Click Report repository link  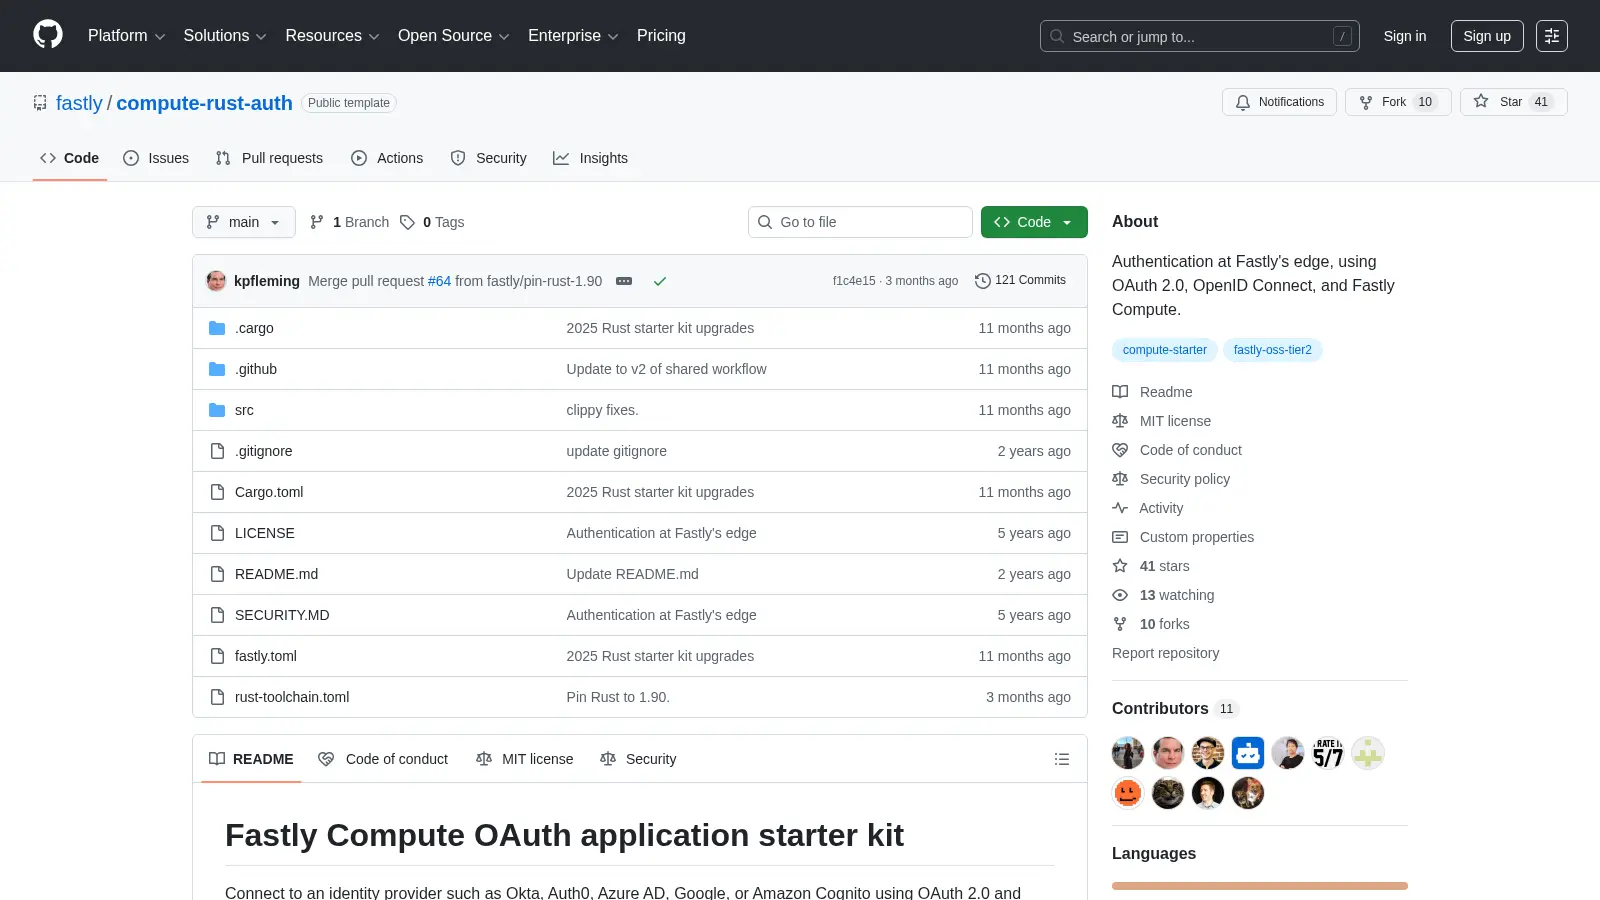point(1165,653)
